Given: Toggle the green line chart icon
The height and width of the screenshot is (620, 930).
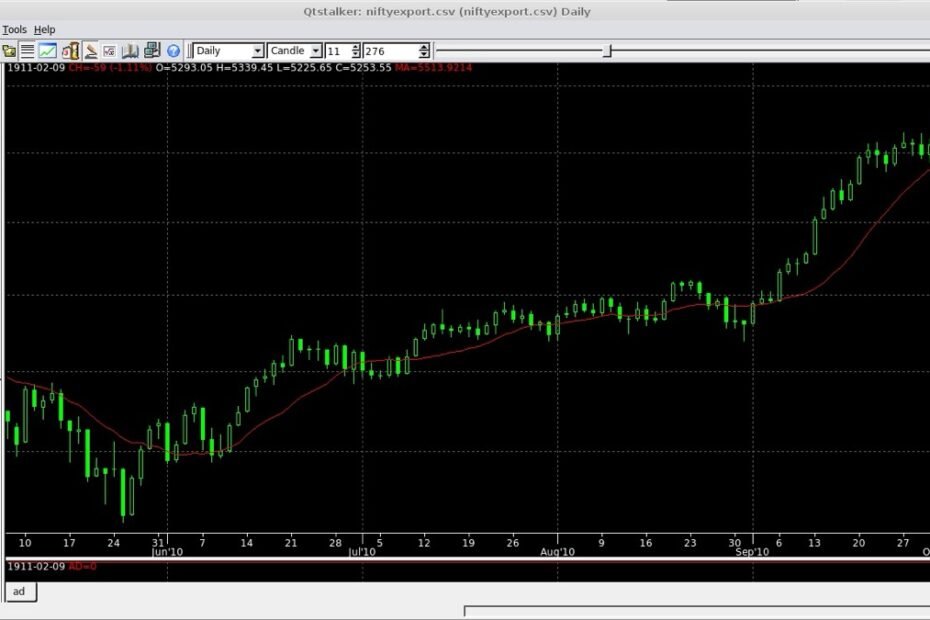Looking at the screenshot, I should point(47,51).
